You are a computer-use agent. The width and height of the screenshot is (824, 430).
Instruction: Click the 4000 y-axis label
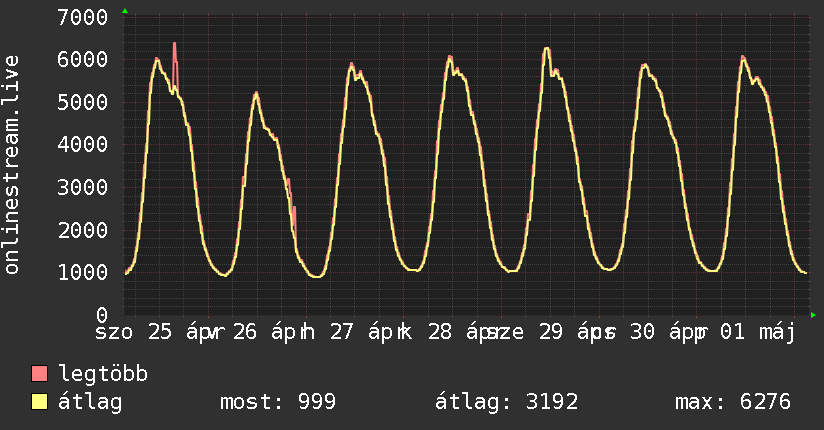(83, 144)
